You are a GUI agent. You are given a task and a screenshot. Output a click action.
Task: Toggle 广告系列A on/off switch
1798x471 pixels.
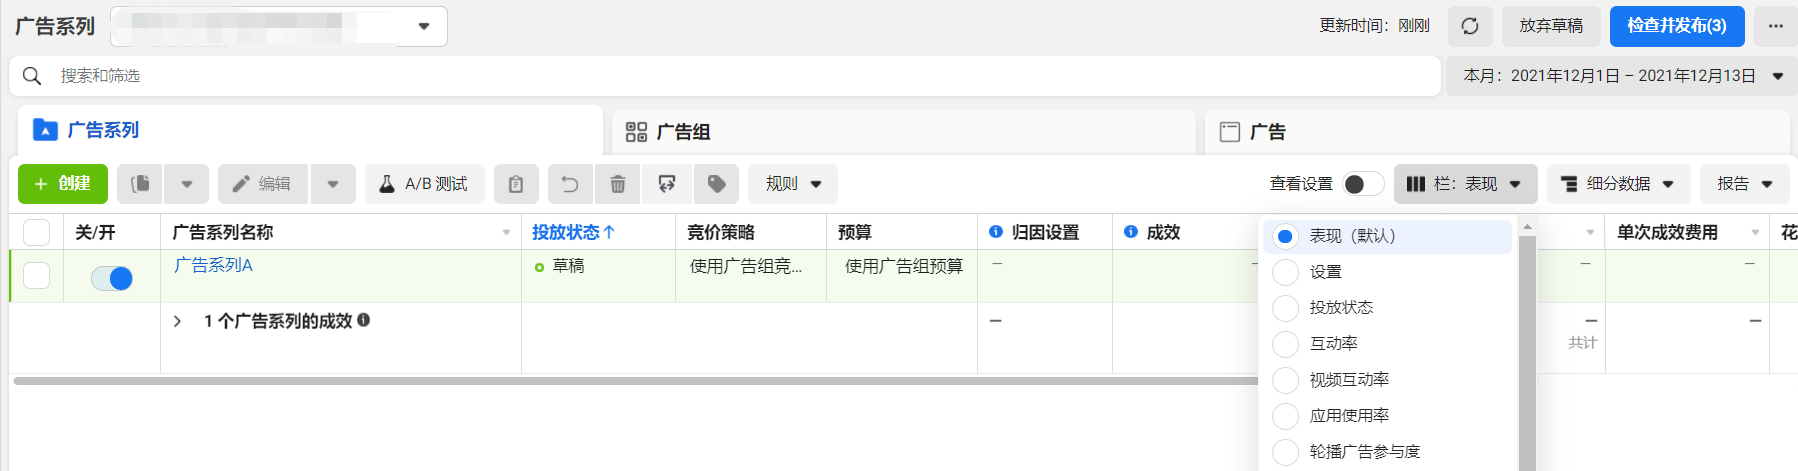(x=112, y=278)
